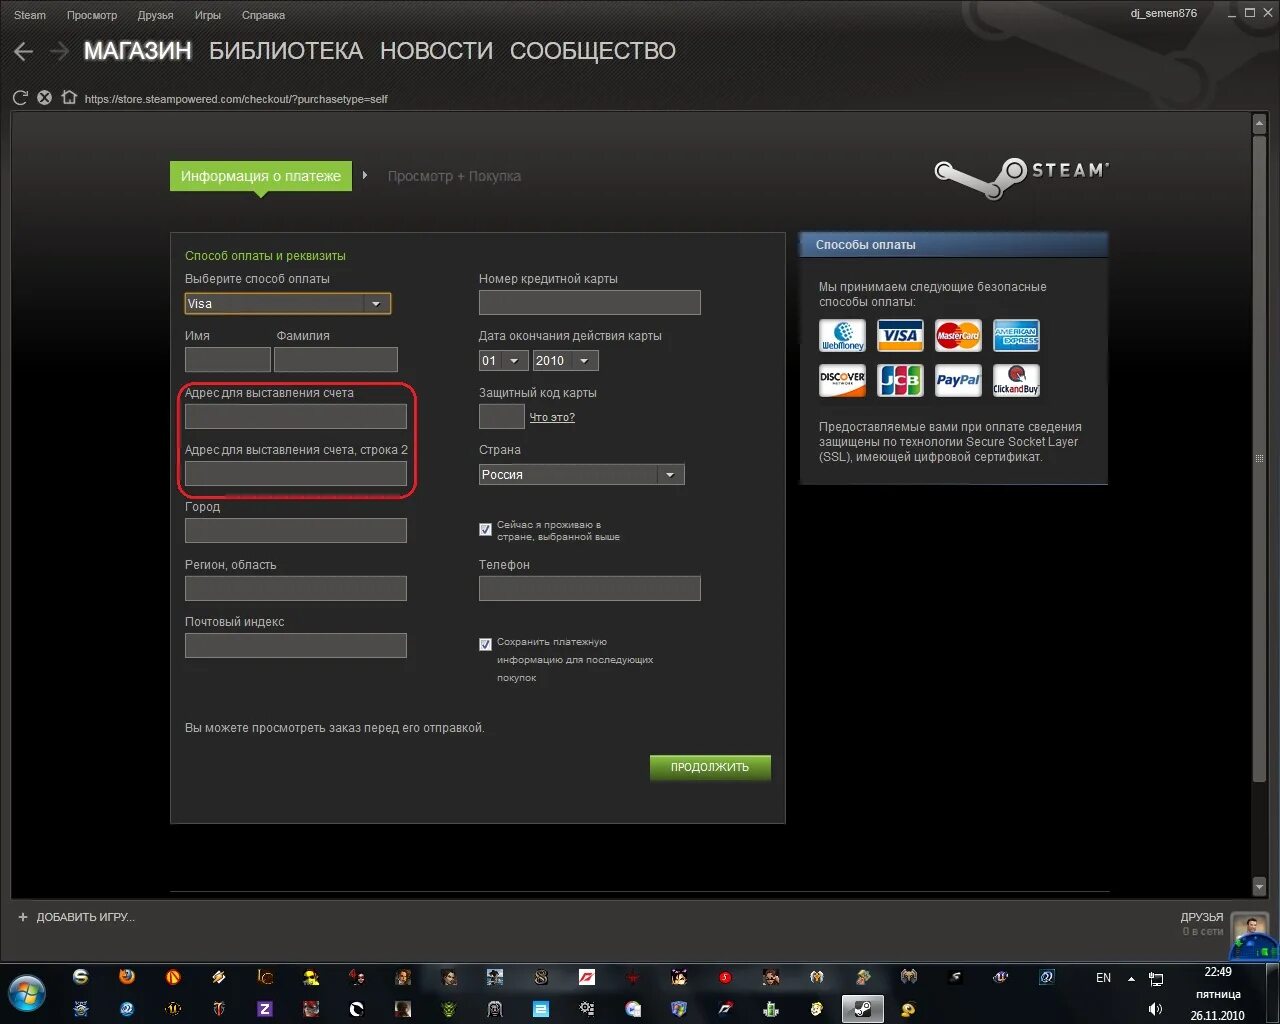
Task: Switch the EN input language indicator
Action: tap(1103, 978)
